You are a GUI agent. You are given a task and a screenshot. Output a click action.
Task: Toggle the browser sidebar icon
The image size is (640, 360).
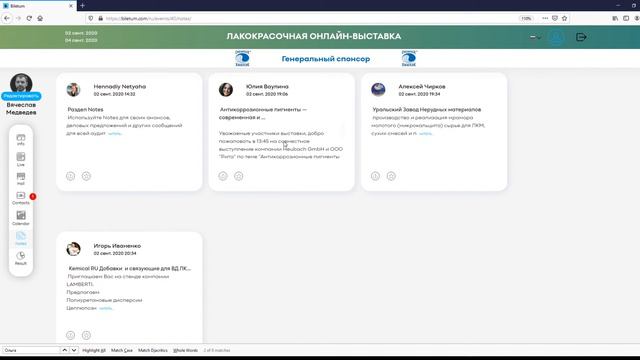(626, 18)
